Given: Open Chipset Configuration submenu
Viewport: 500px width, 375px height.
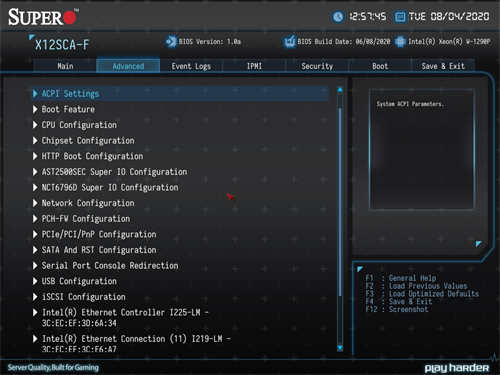Looking at the screenshot, I should (180, 140).
